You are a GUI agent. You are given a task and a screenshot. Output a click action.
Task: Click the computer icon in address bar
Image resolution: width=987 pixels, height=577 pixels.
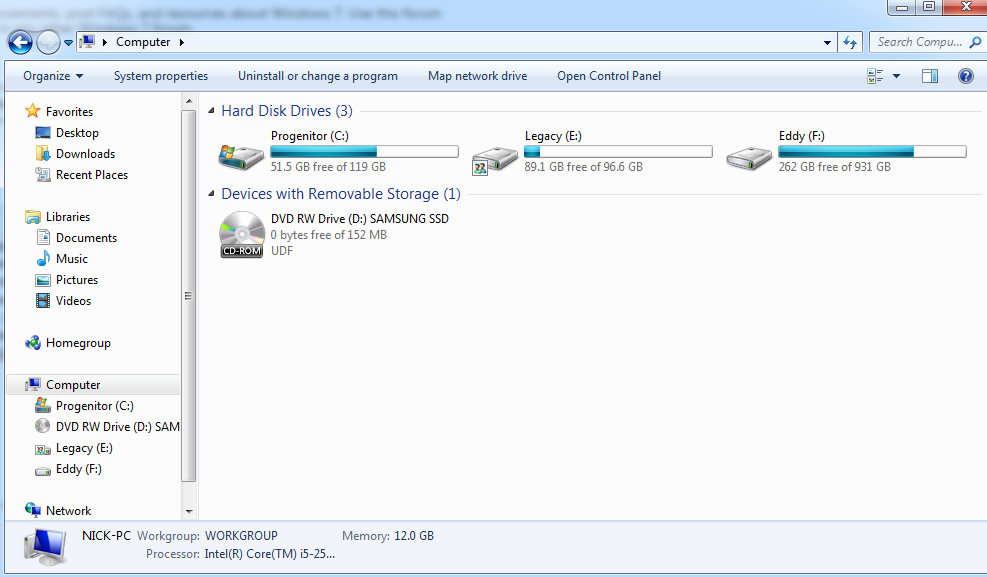click(x=87, y=42)
